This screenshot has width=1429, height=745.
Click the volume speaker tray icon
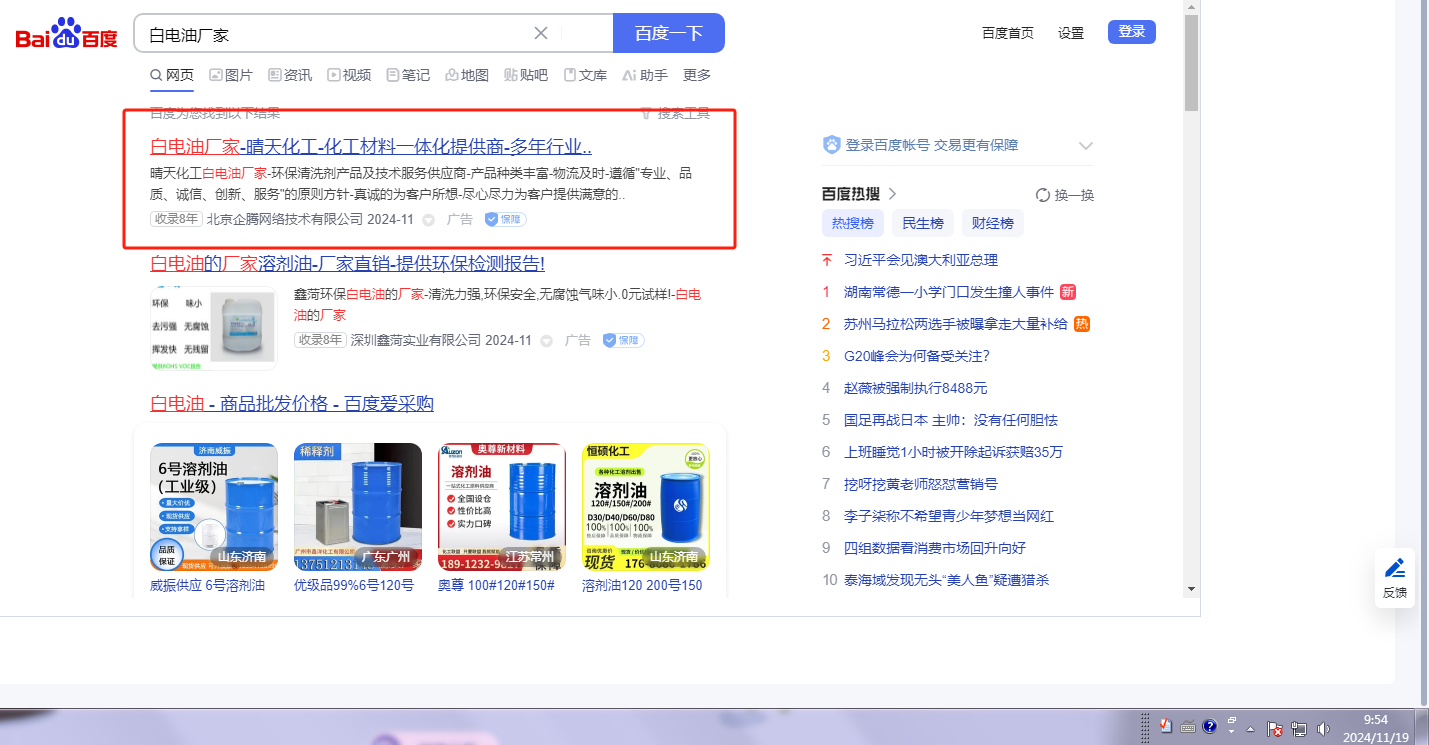pos(1324,728)
